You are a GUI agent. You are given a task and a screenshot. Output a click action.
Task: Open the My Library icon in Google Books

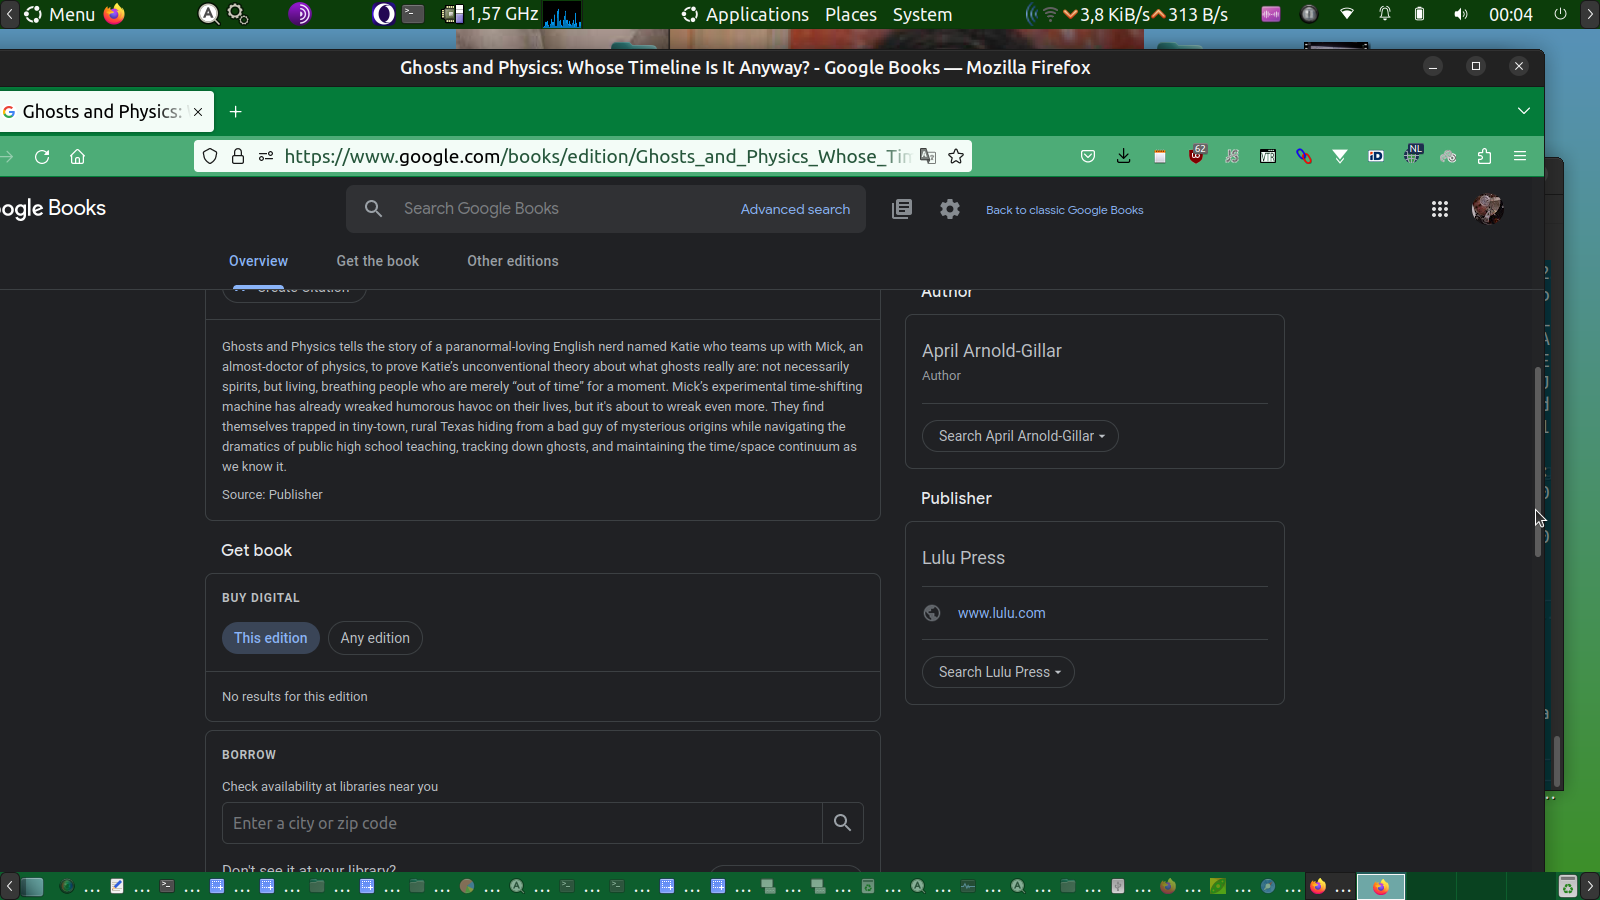tap(902, 209)
